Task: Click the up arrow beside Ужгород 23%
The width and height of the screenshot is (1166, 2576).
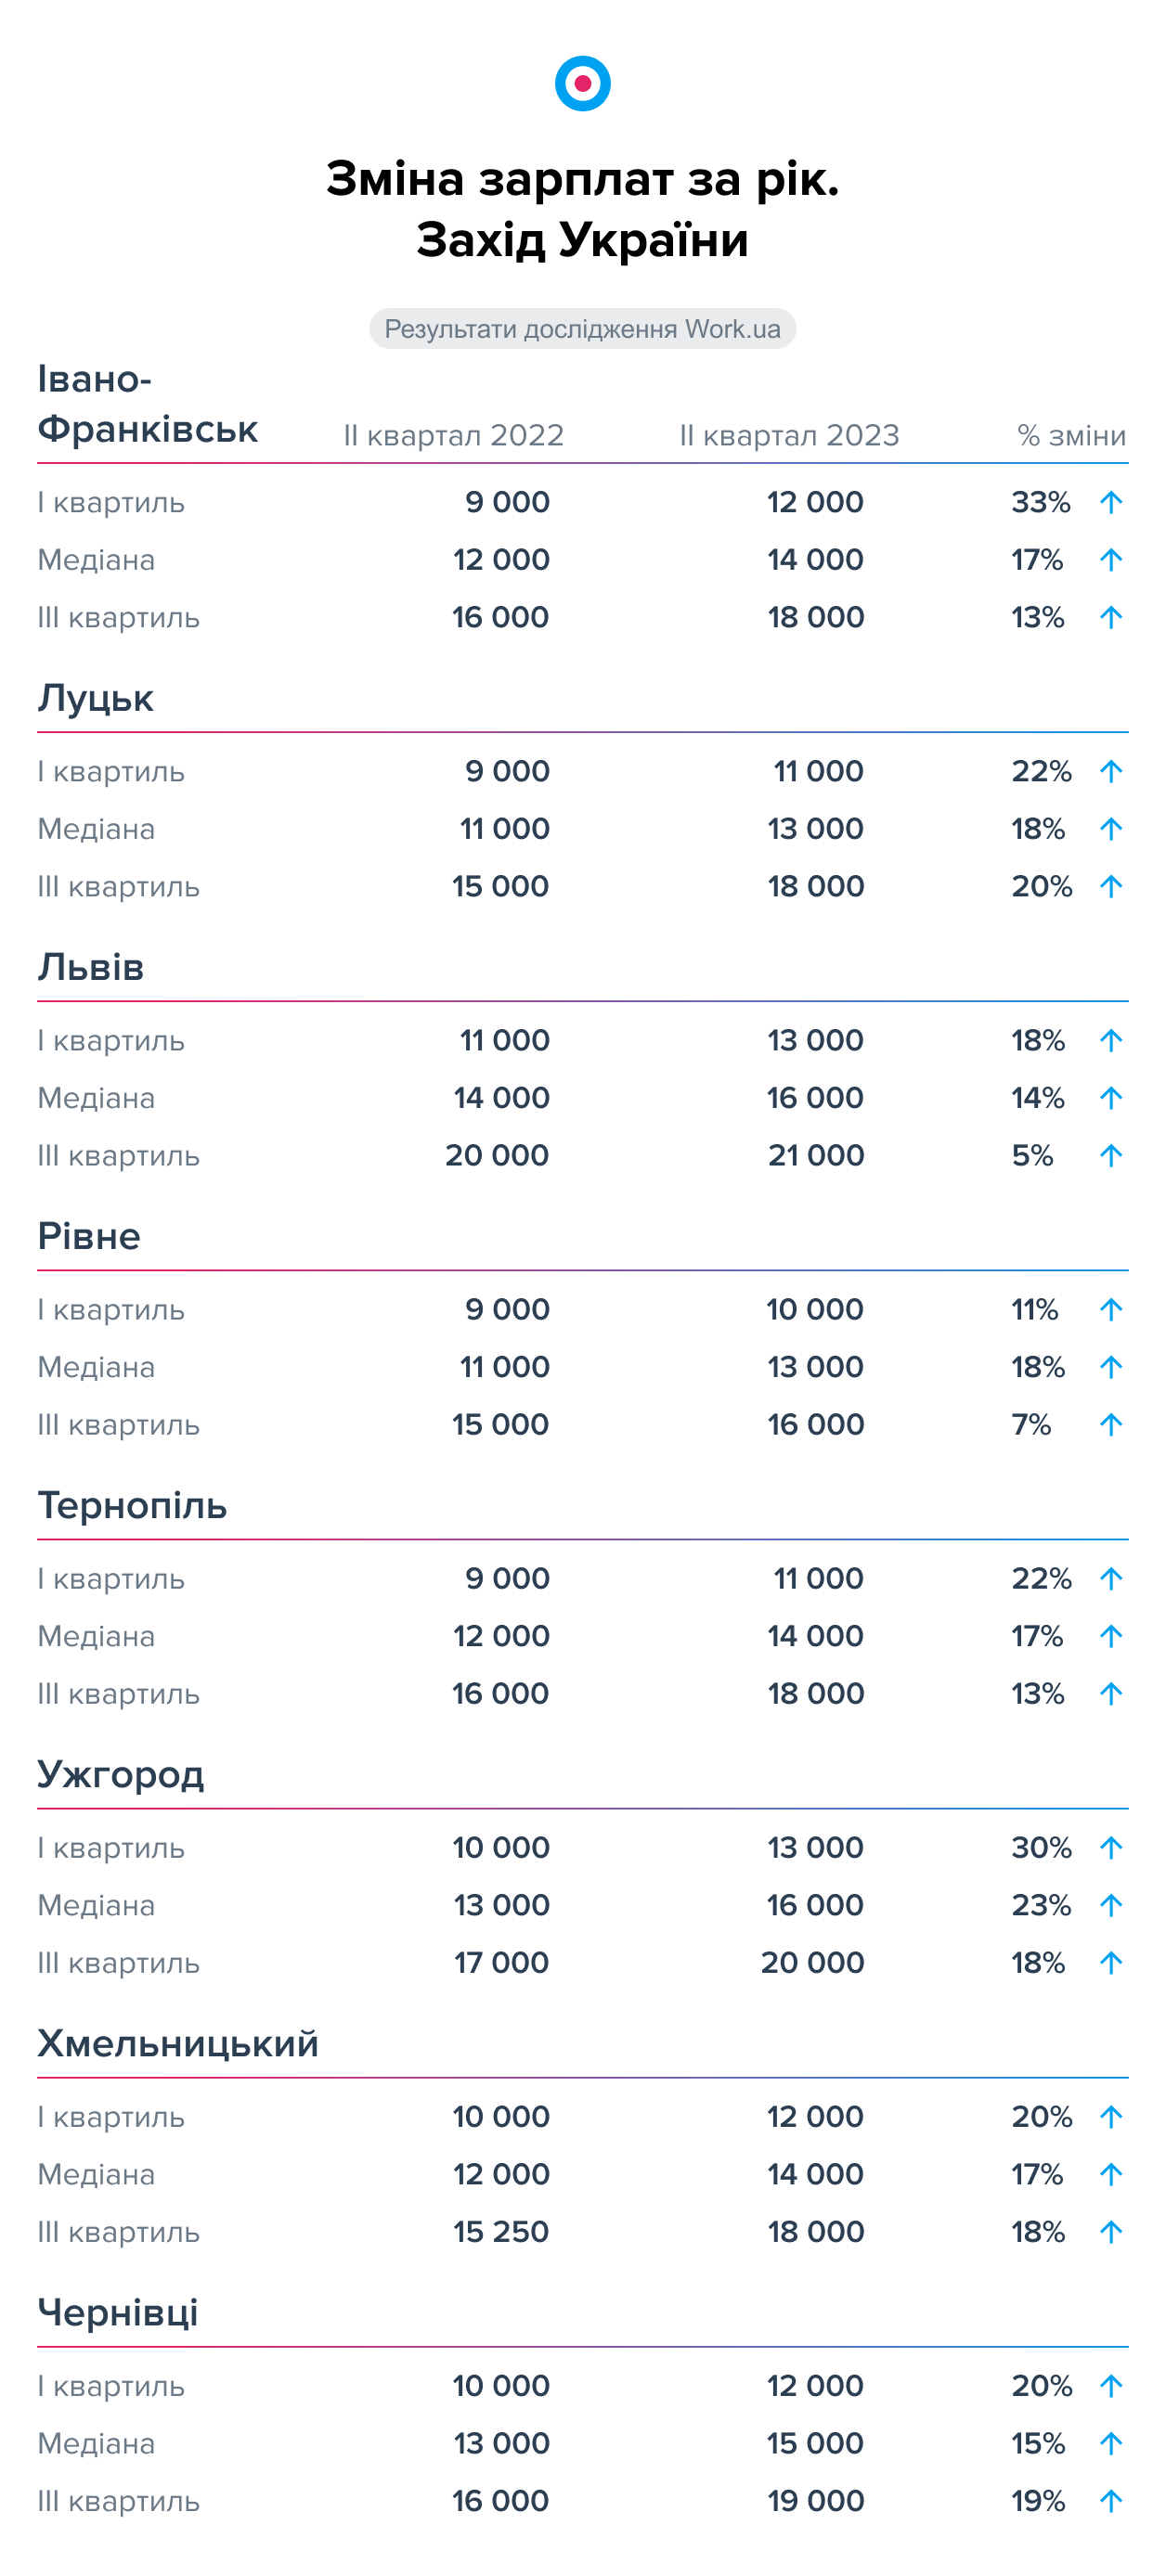Action: [1110, 1906]
